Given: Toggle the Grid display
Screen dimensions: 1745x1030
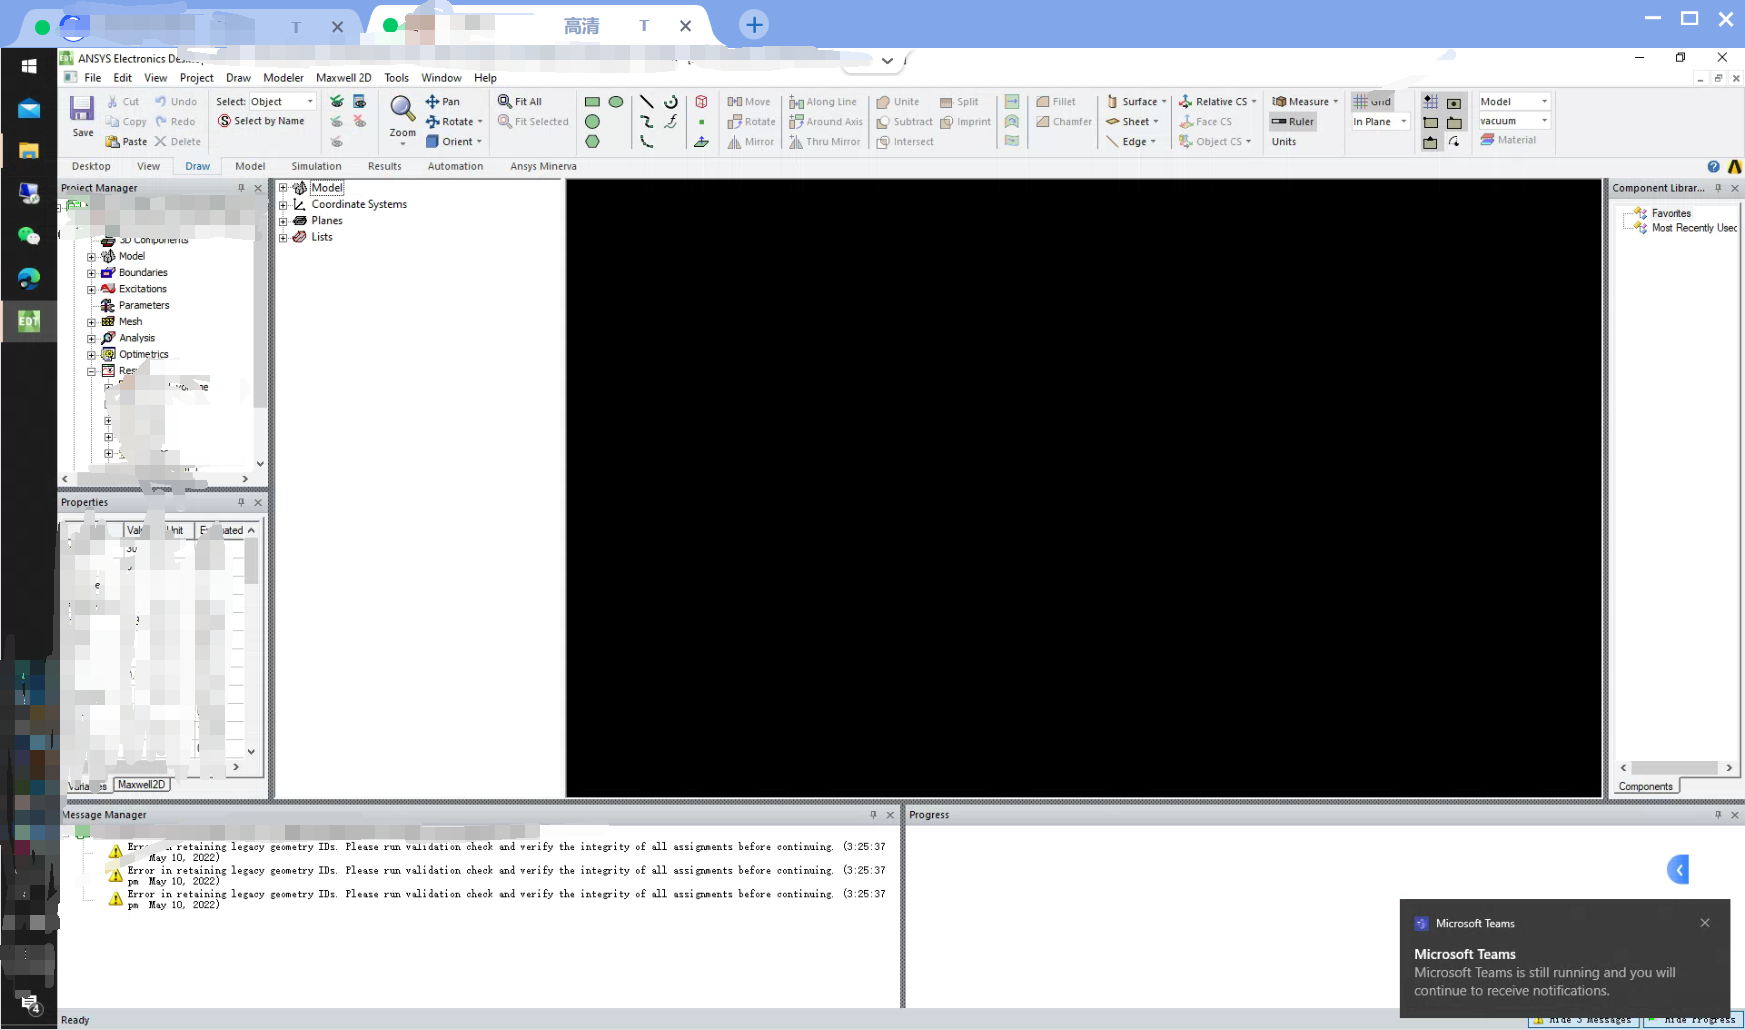Looking at the screenshot, I should tap(1372, 101).
